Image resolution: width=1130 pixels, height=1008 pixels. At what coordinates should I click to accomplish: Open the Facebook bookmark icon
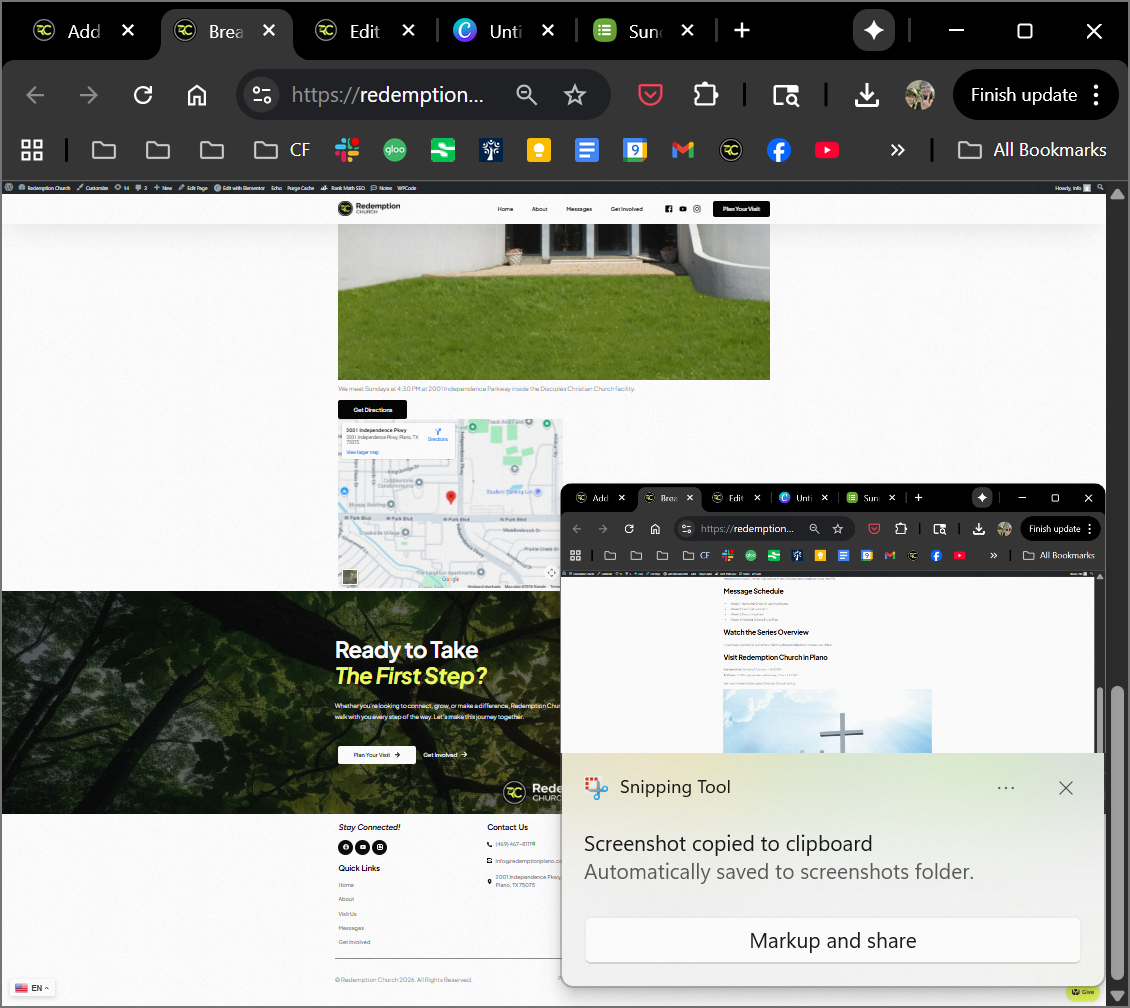click(779, 150)
